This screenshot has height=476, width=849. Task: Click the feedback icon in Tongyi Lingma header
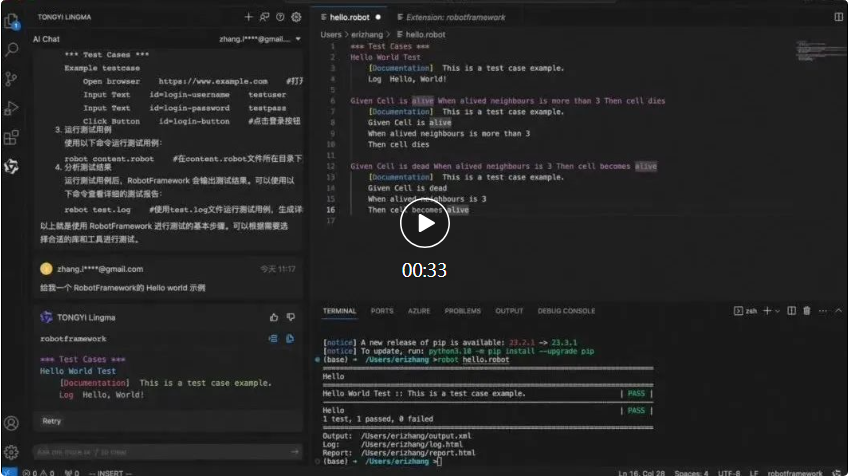(264, 17)
